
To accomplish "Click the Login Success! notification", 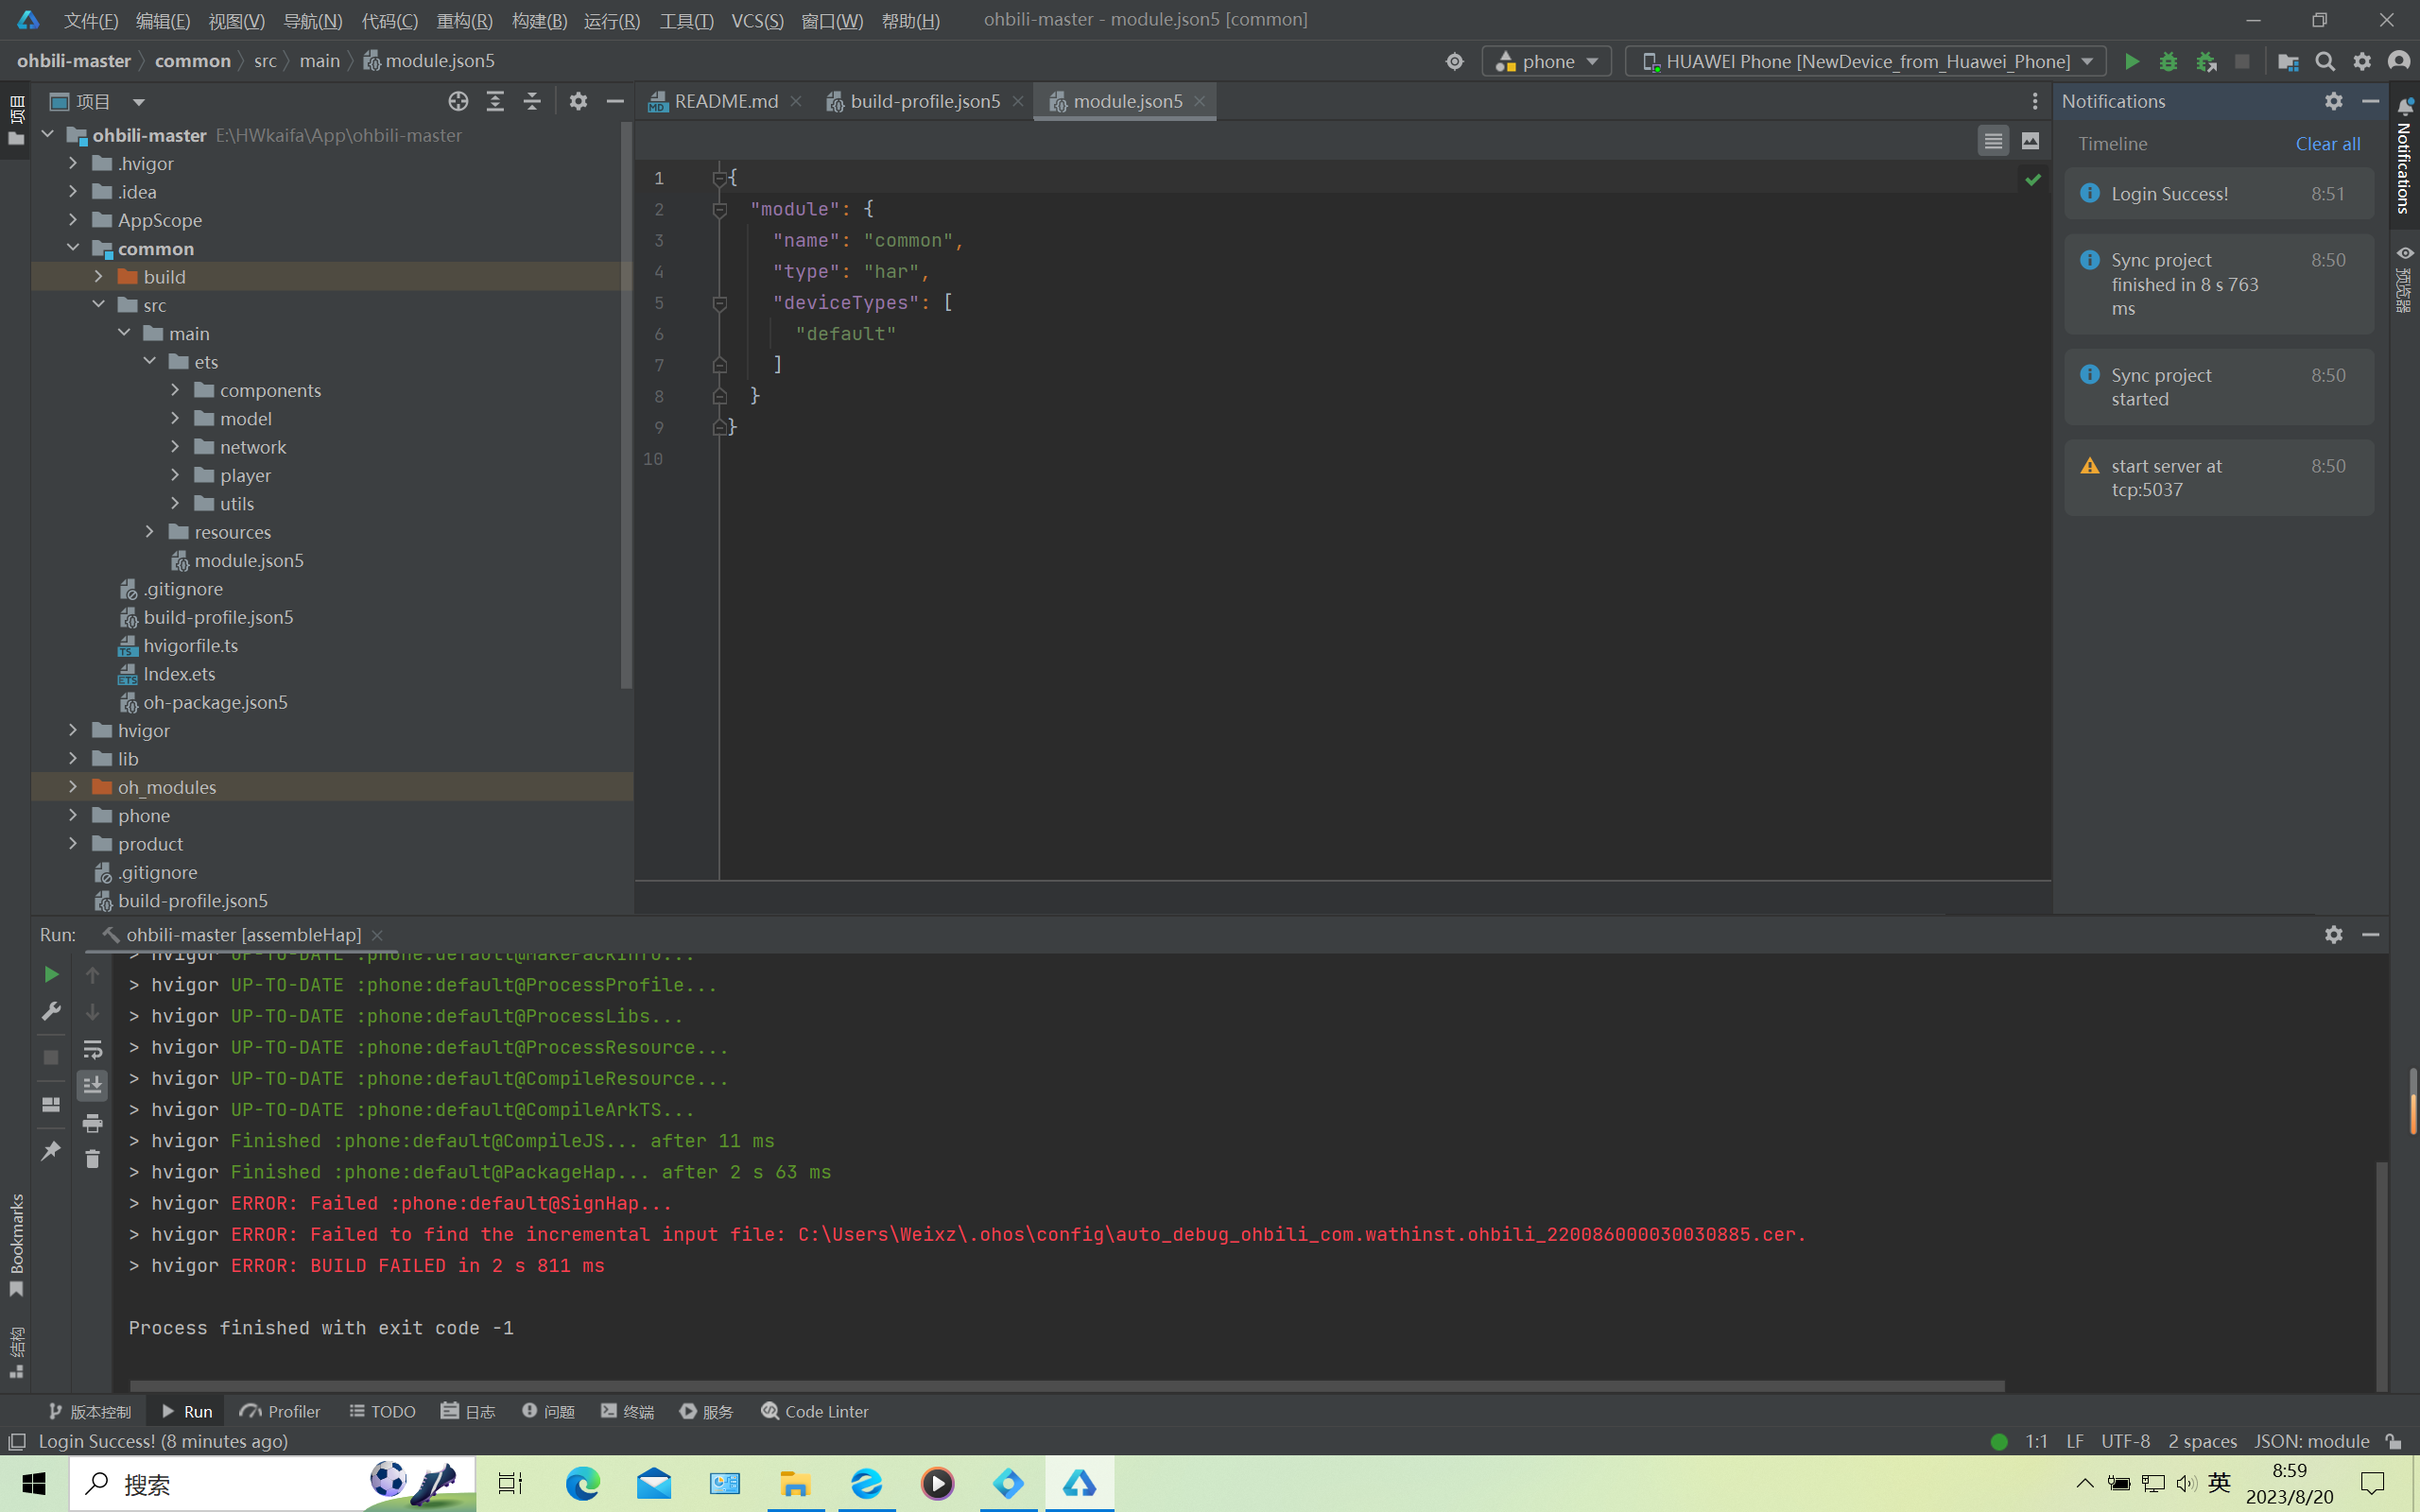I will tap(2219, 194).
